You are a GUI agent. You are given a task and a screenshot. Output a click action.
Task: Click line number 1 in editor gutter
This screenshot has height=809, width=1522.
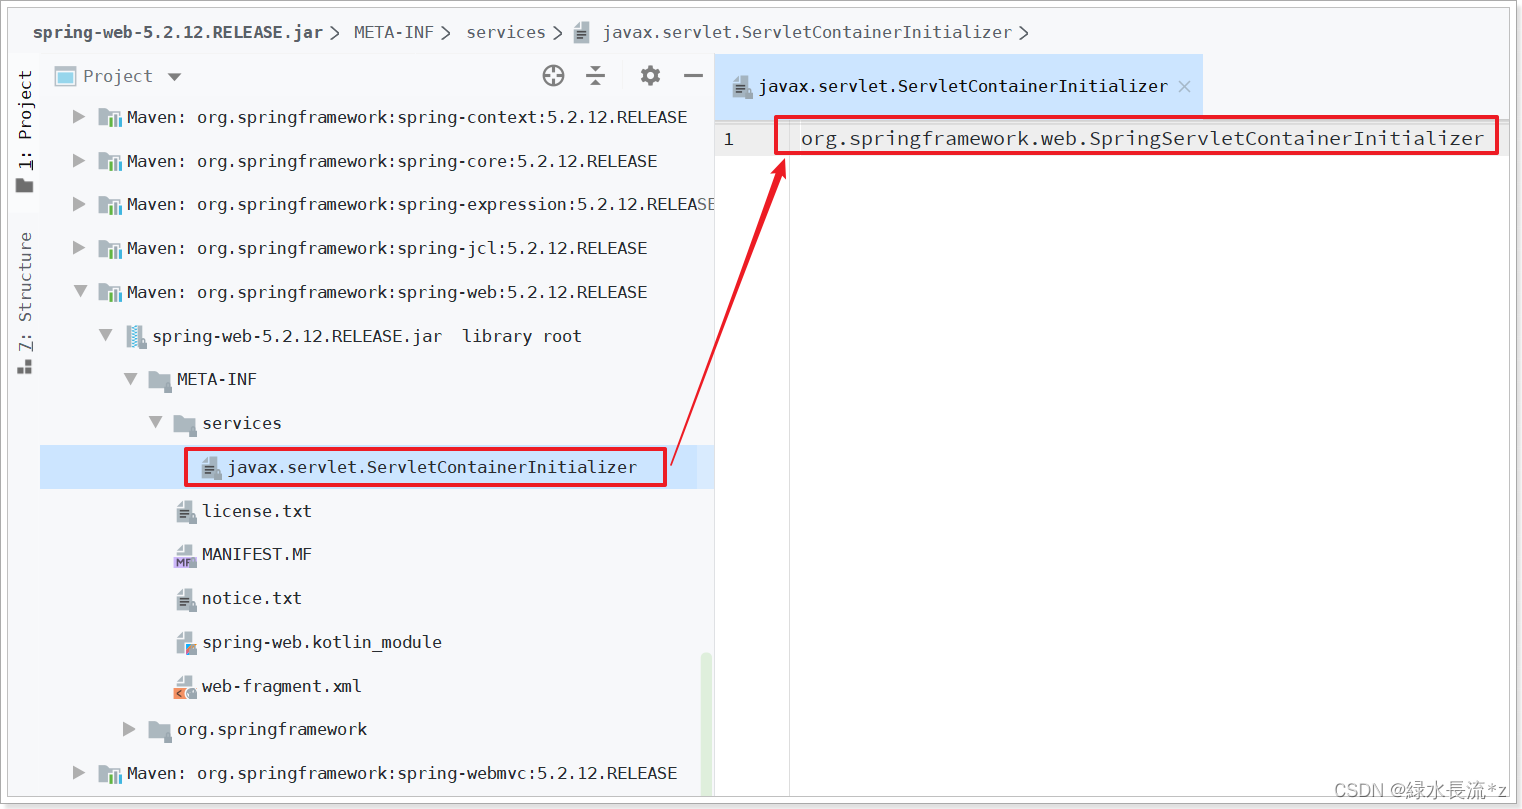click(729, 139)
